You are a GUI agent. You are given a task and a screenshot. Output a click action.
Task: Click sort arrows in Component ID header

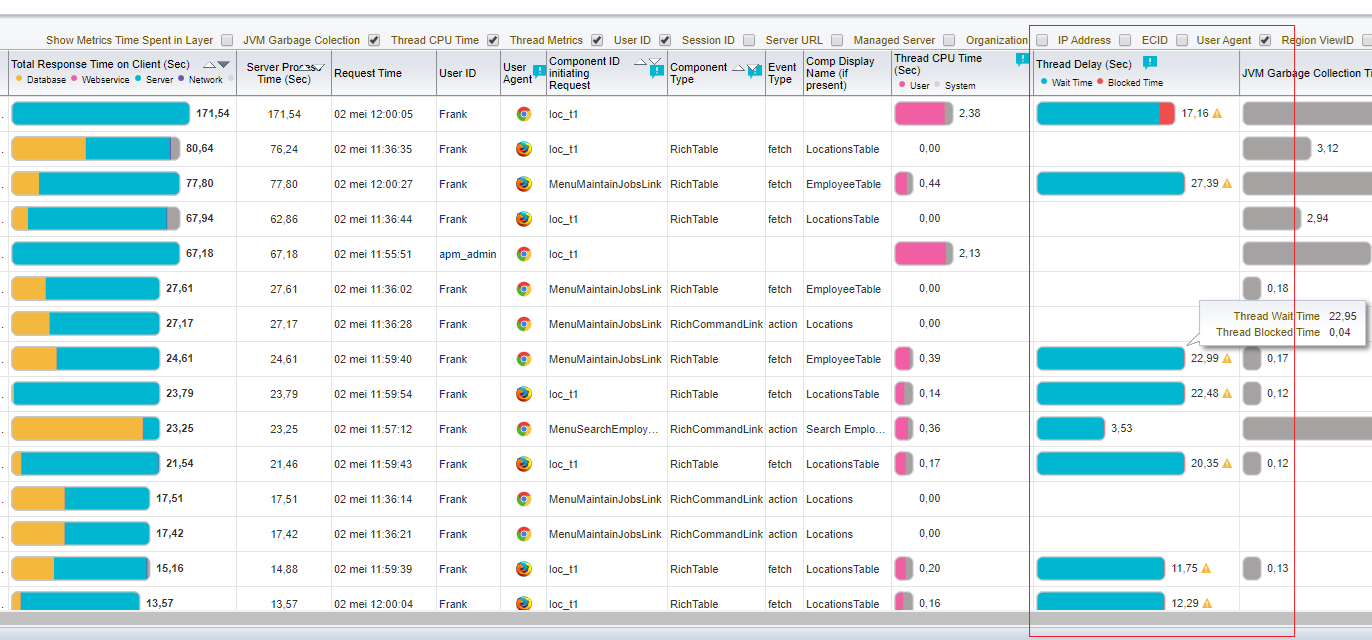coord(648,62)
